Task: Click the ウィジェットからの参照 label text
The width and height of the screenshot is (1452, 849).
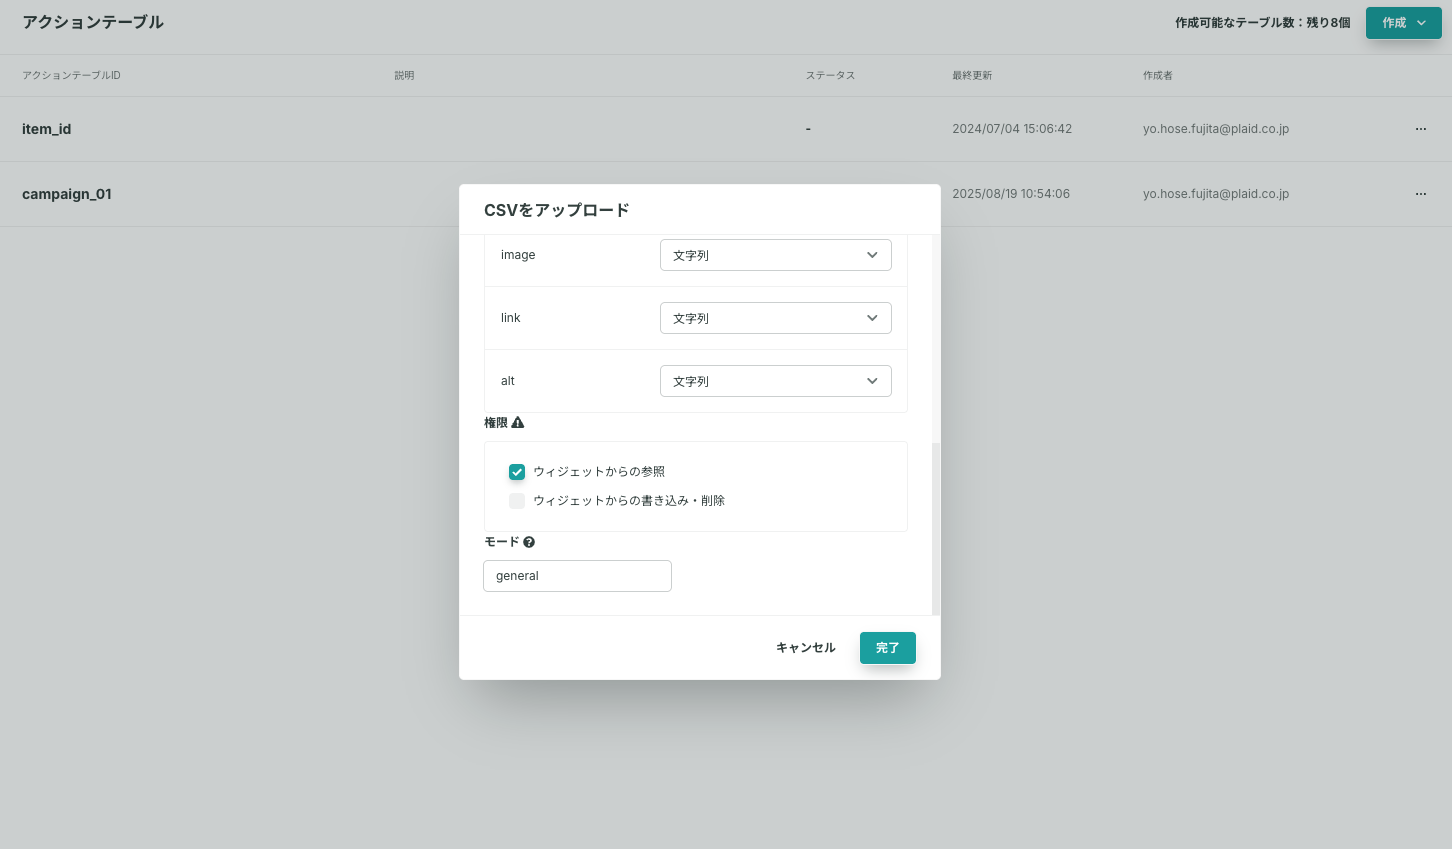Action: click(x=599, y=472)
